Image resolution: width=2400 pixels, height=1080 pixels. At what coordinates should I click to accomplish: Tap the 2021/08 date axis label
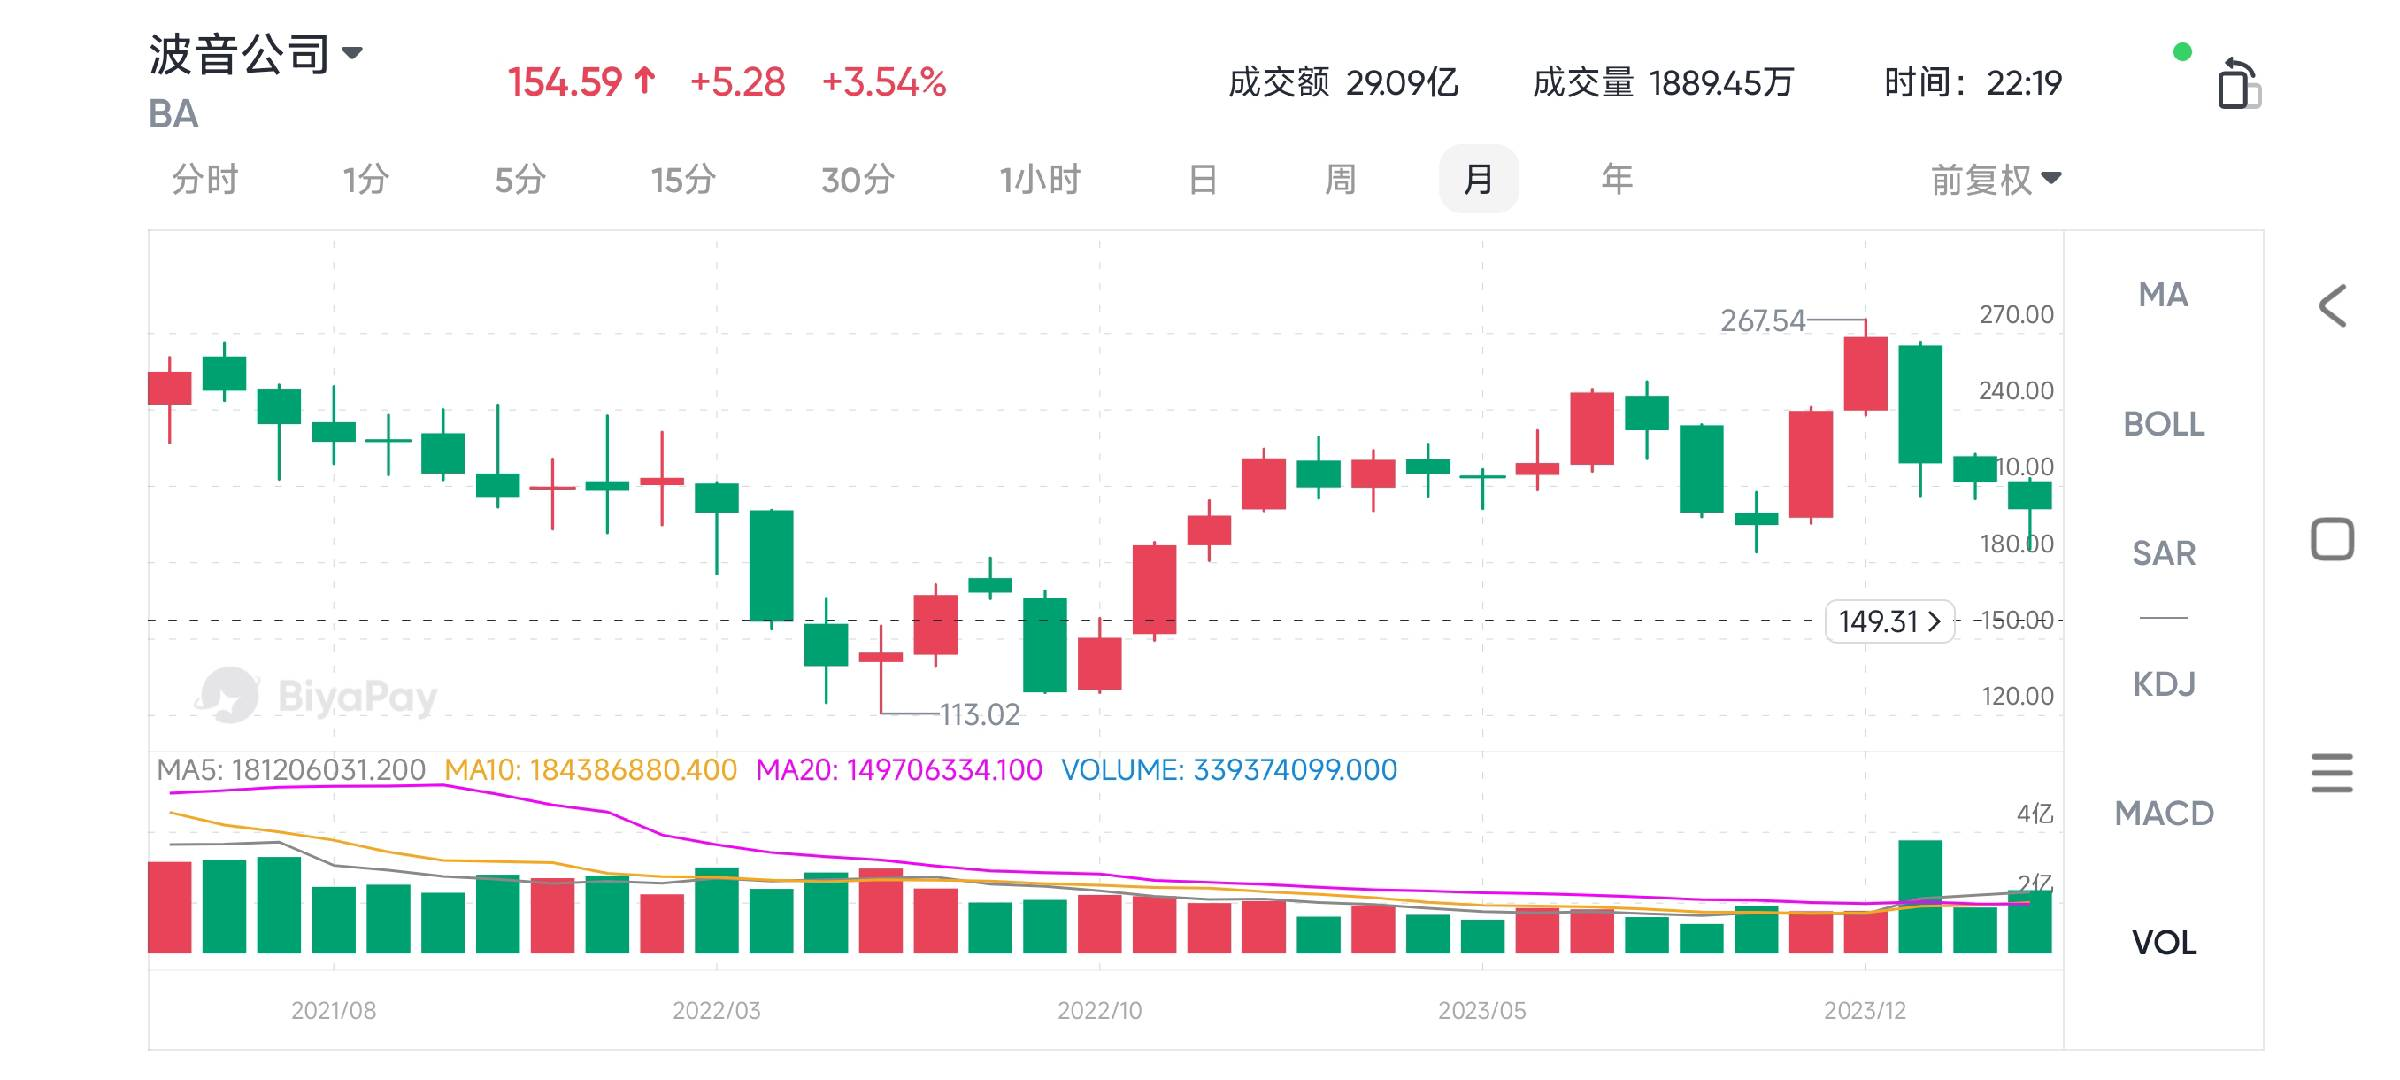(334, 1011)
